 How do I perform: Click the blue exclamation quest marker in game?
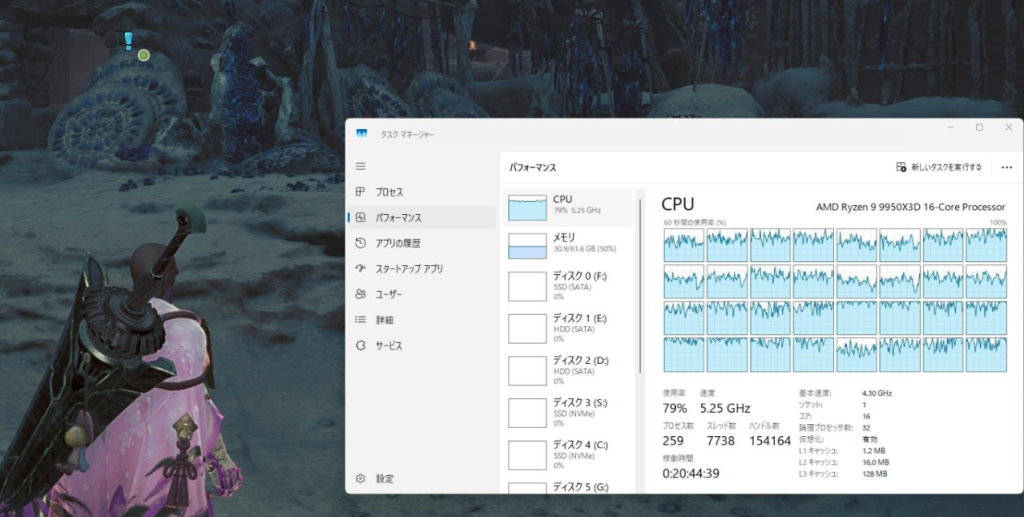click(x=128, y=40)
